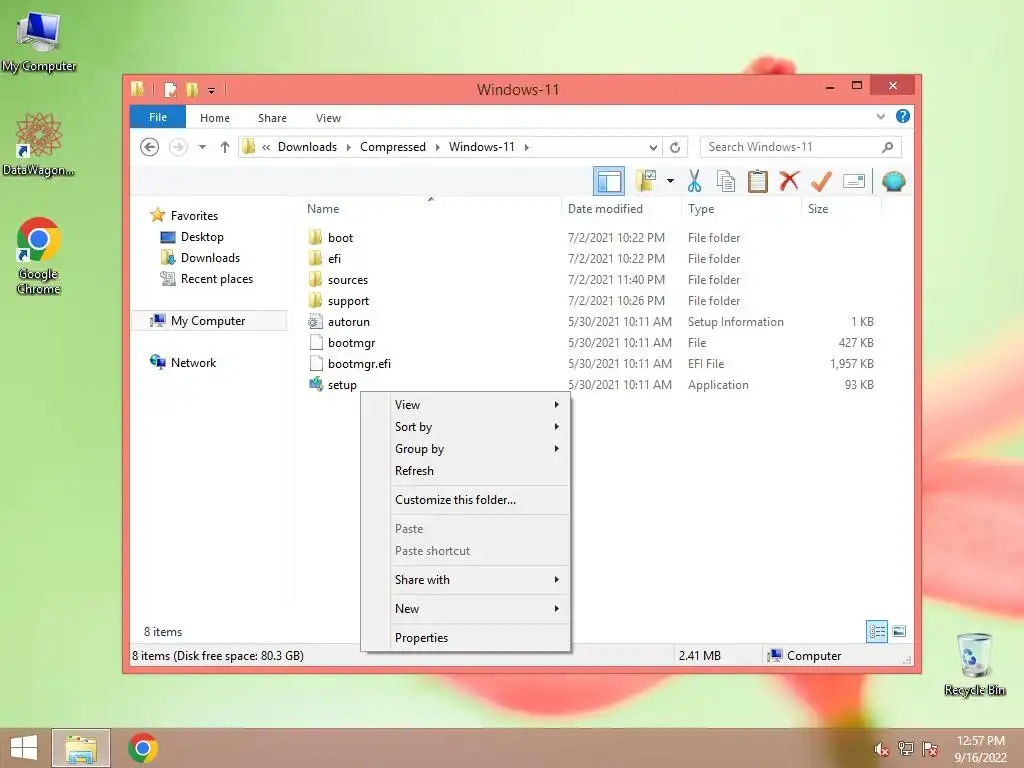Click the orange checkmark toolbar icon
Viewport: 1024px width, 768px height.
(821, 181)
